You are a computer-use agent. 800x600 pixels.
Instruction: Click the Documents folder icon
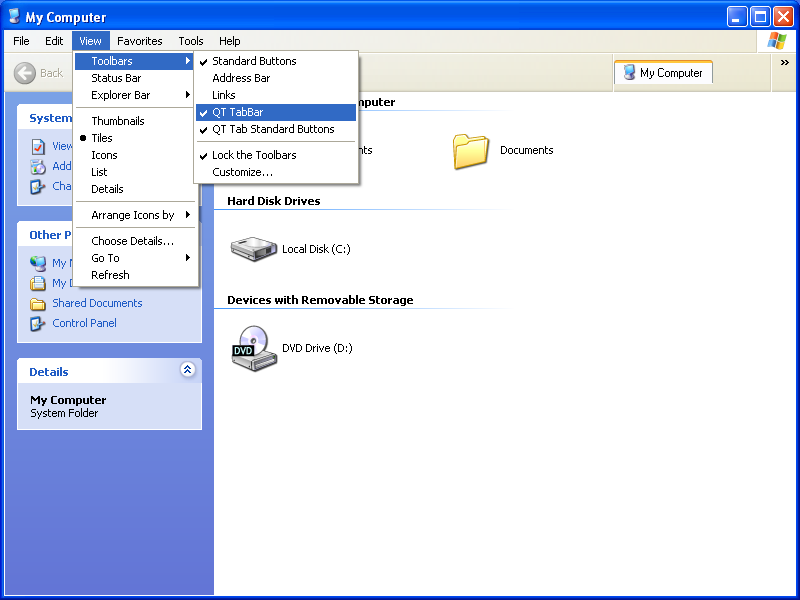click(471, 151)
